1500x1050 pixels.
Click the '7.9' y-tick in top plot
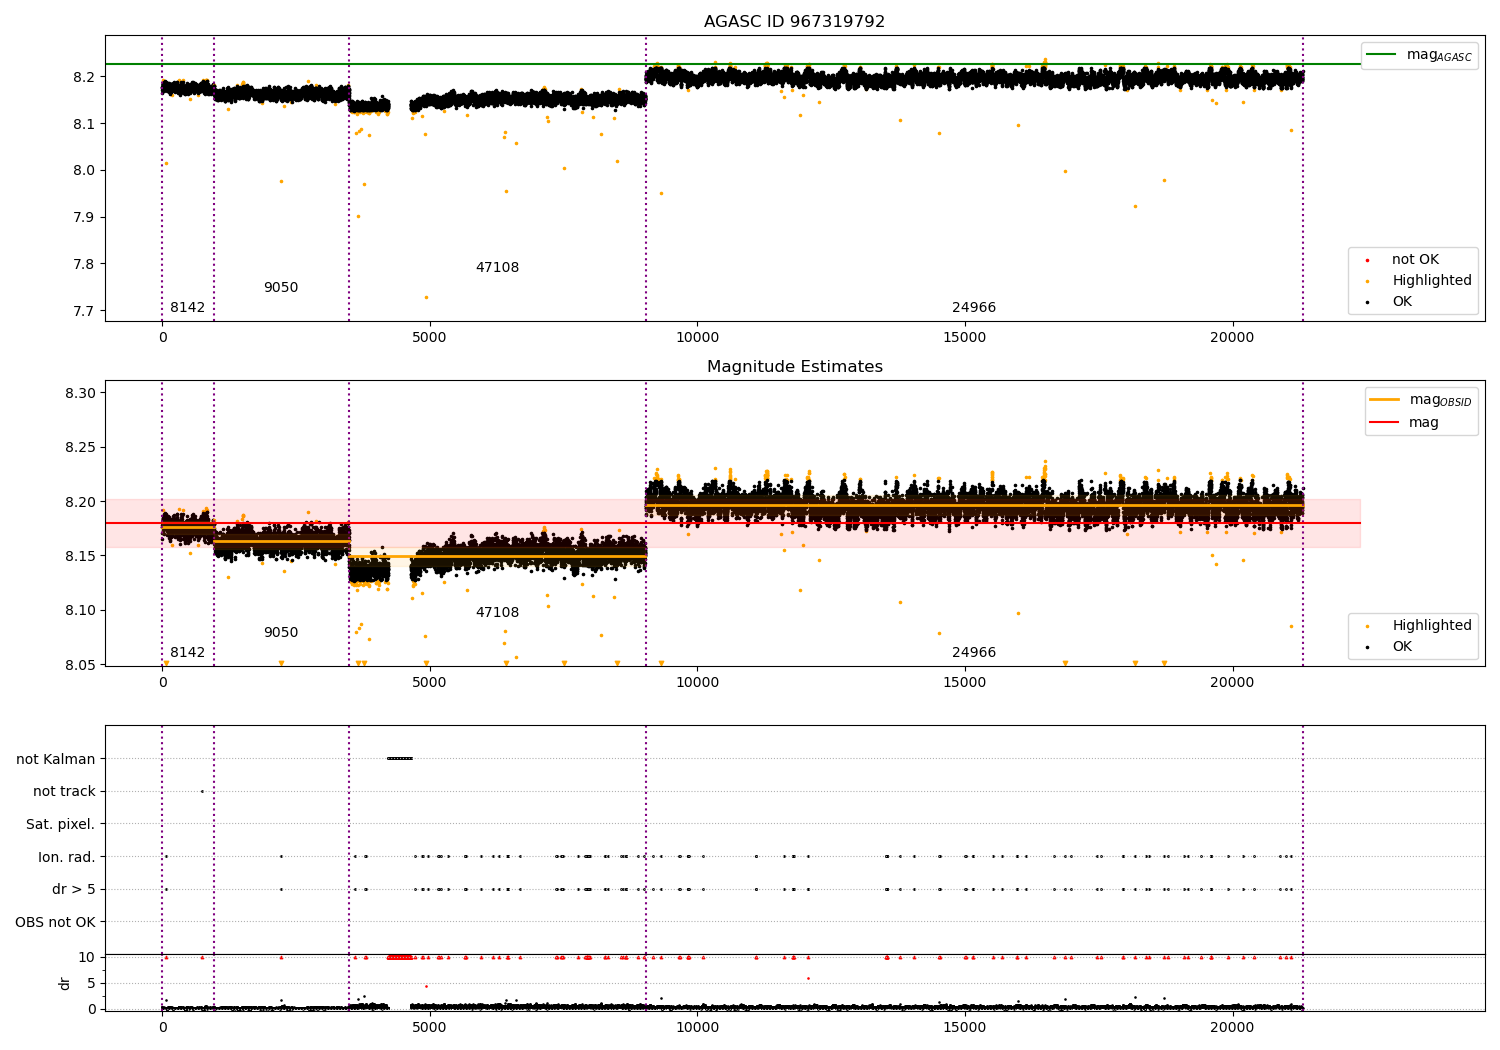click(x=83, y=218)
